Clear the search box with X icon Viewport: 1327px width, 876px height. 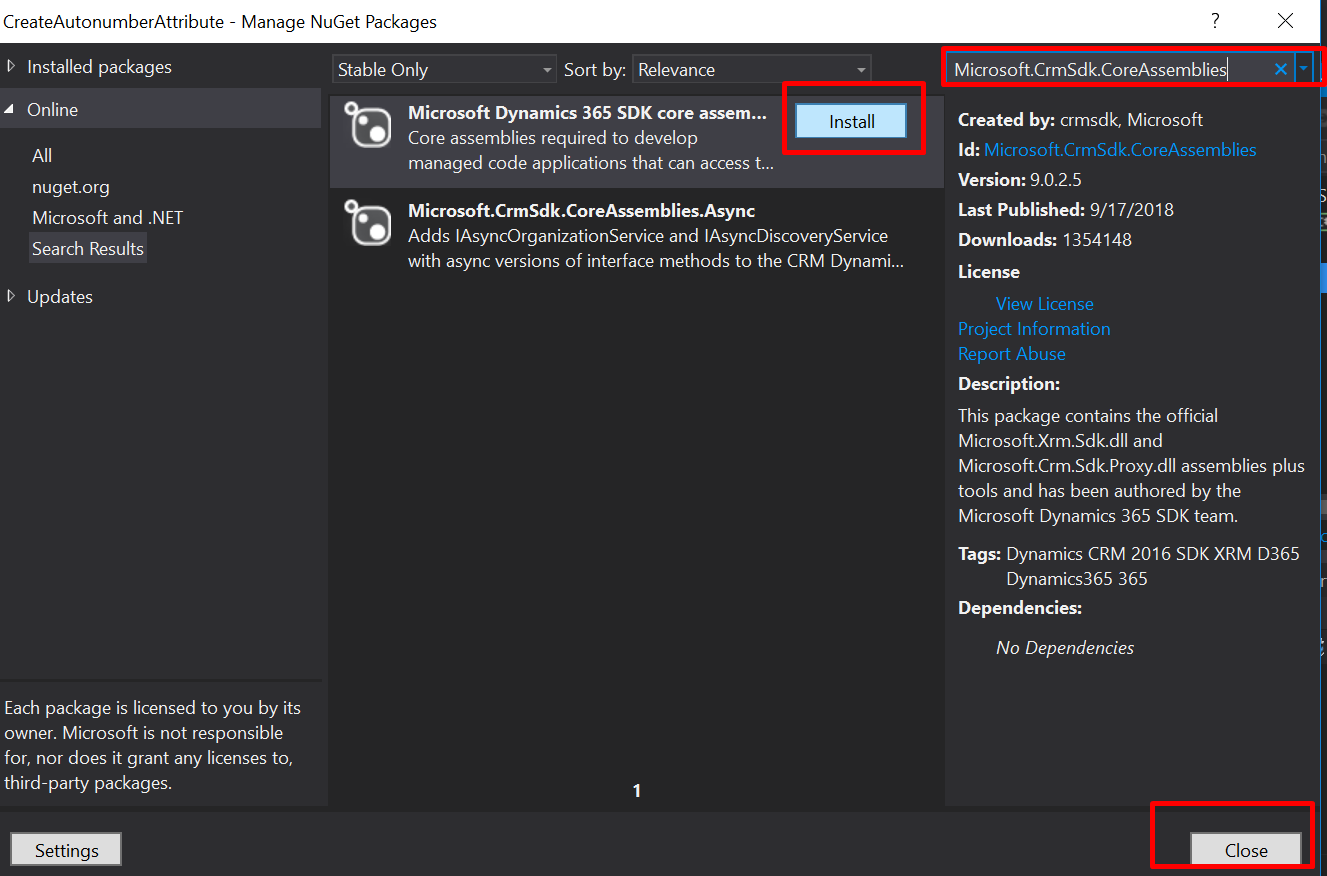point(1280,70)
